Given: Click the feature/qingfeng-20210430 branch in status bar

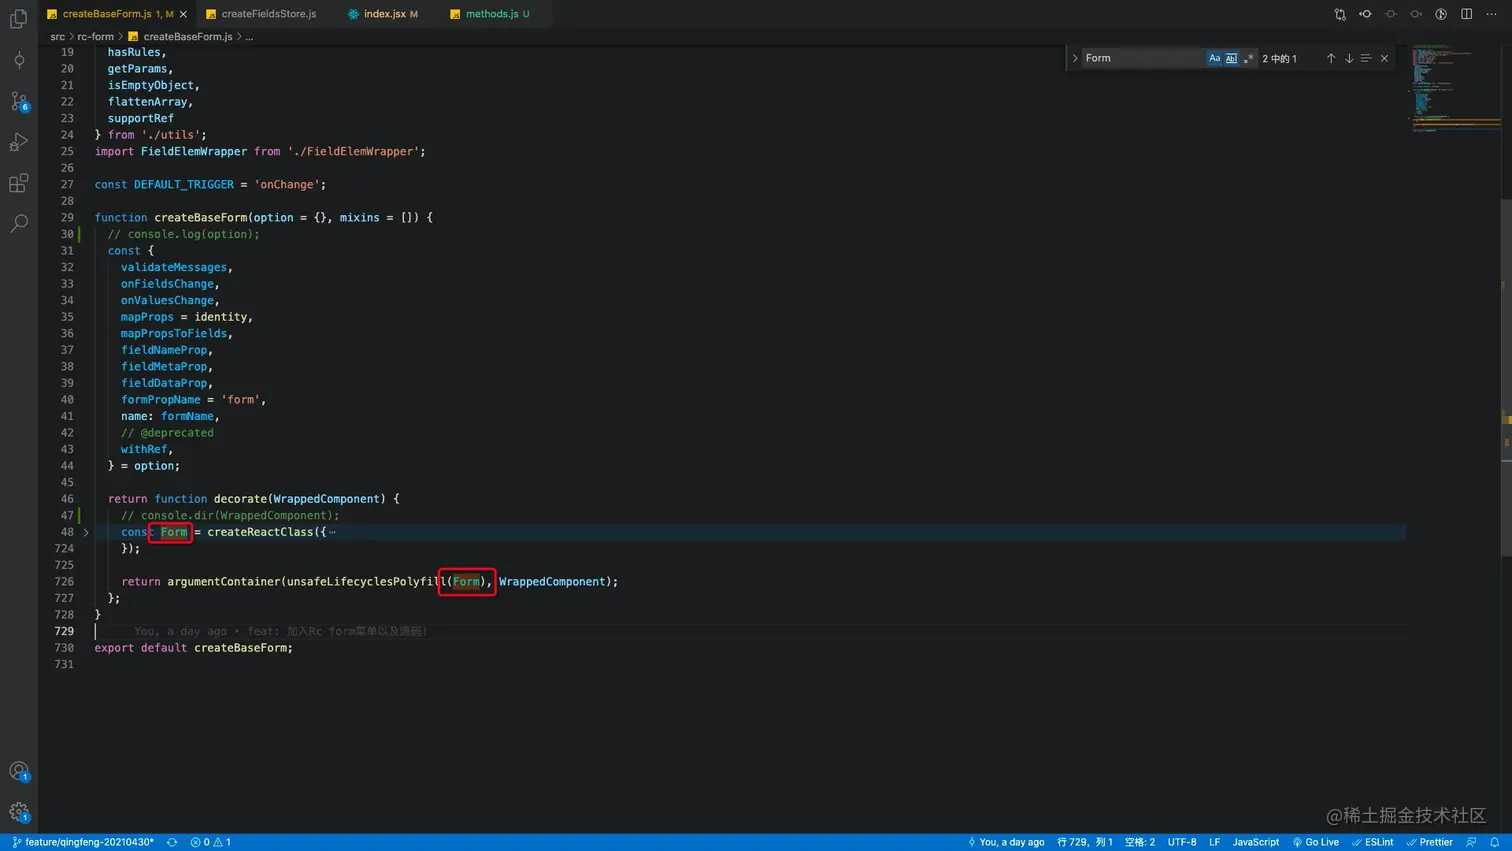Looking at the screenshot, I should (x=83, y=842).
